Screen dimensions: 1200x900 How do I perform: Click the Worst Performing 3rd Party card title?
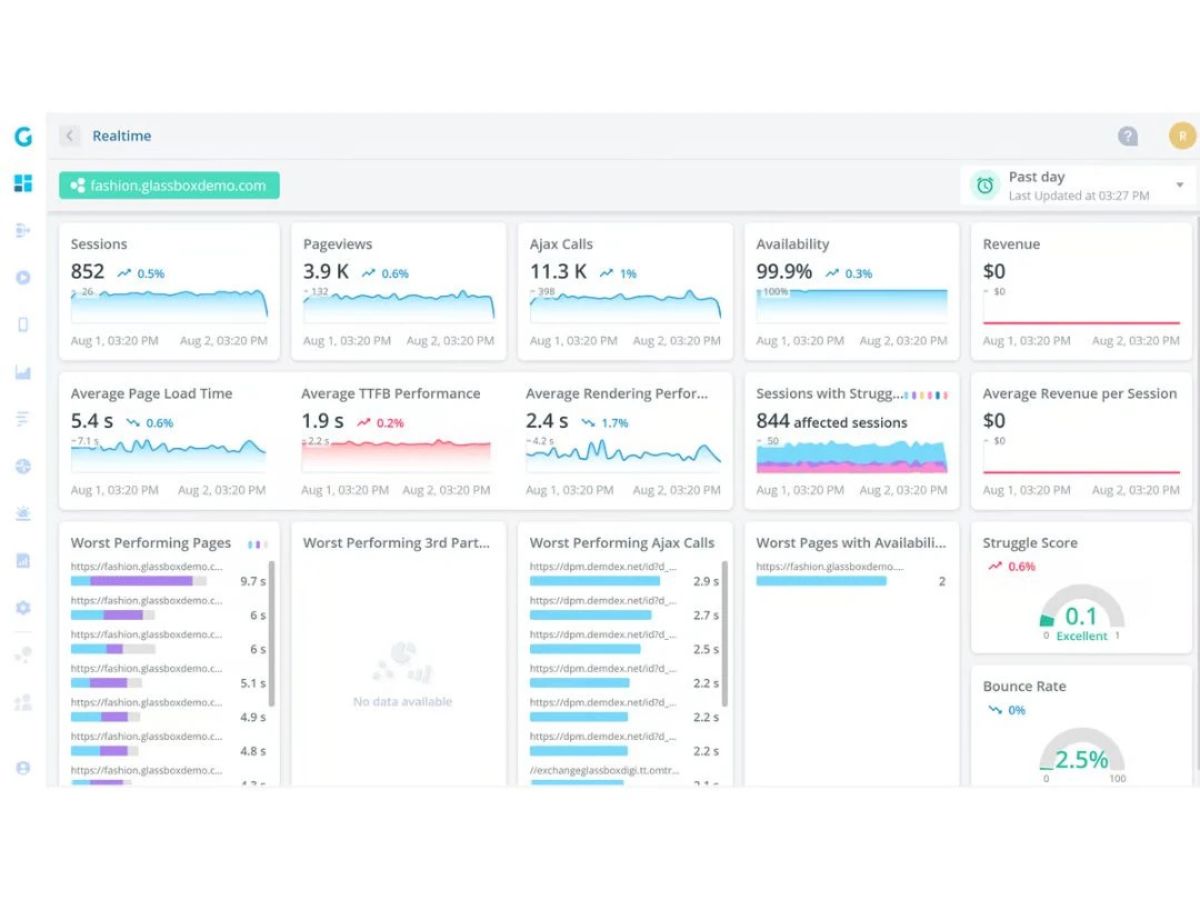point(397,543)
